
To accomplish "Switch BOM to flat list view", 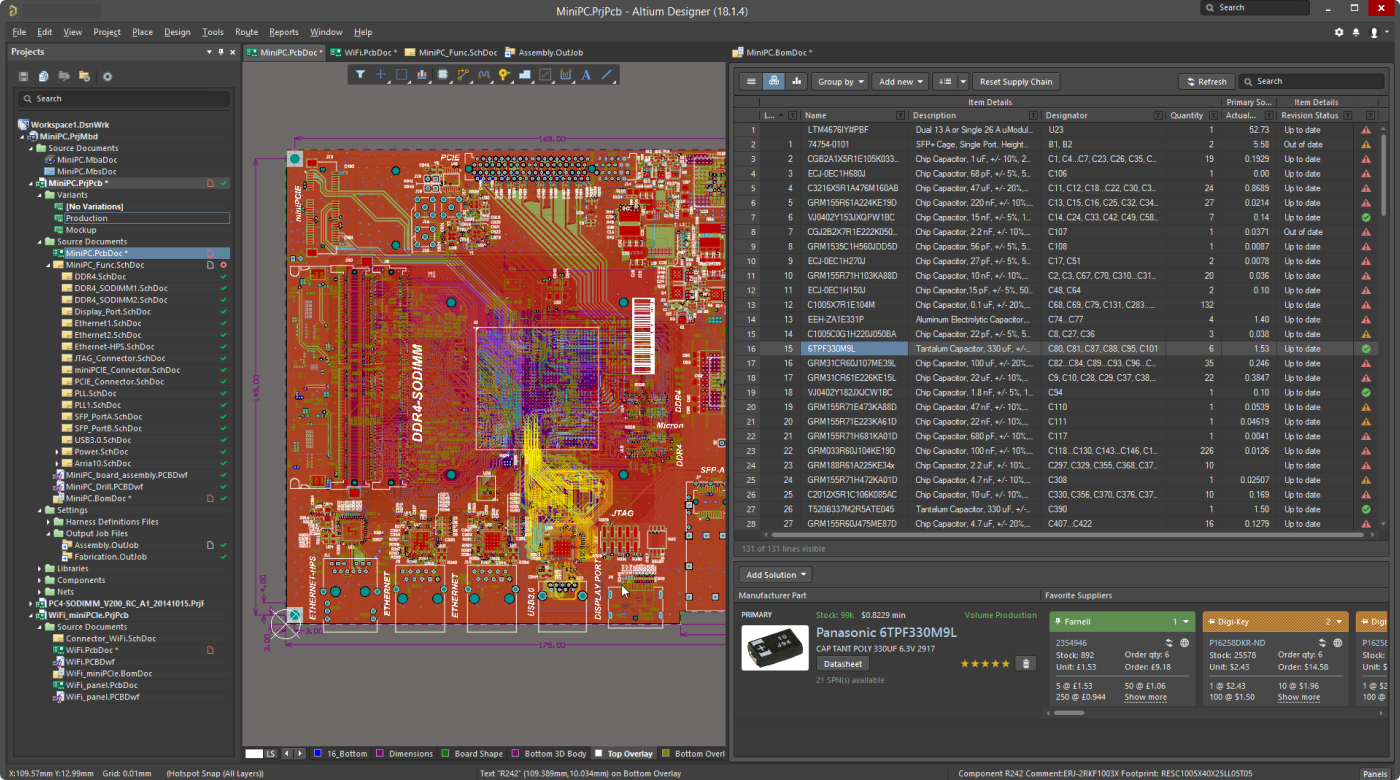I will tap(751, 81).
